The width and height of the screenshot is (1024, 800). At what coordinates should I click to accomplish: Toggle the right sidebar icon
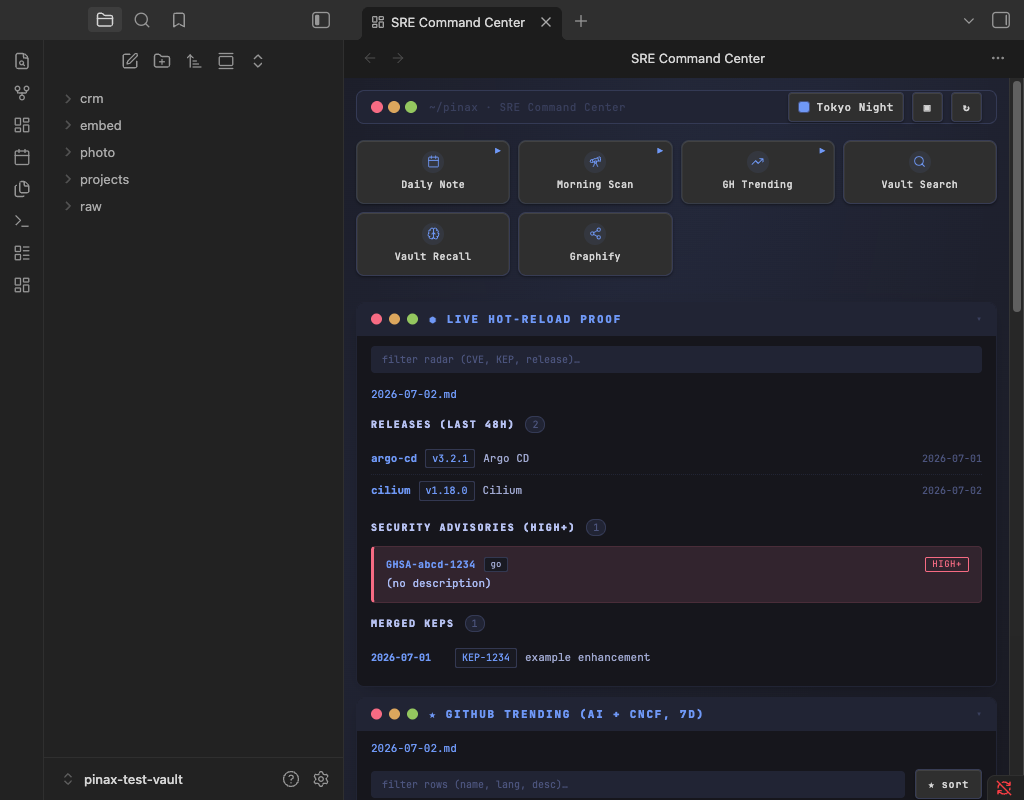point(1000,20)
